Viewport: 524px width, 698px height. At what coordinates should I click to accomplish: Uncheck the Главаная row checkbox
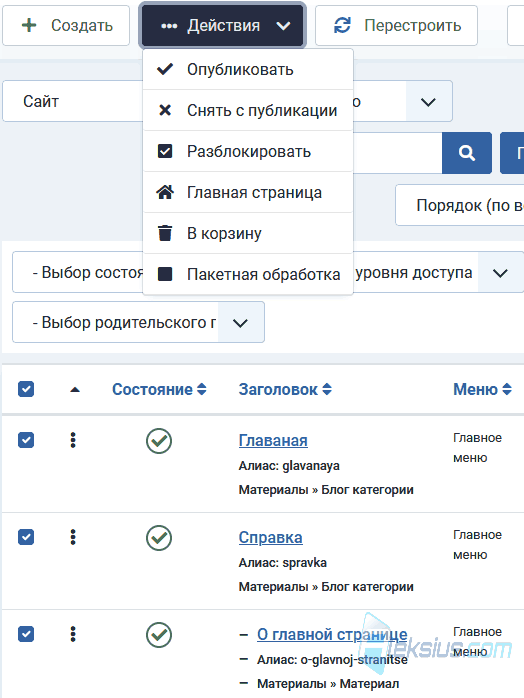coord(26,440)
